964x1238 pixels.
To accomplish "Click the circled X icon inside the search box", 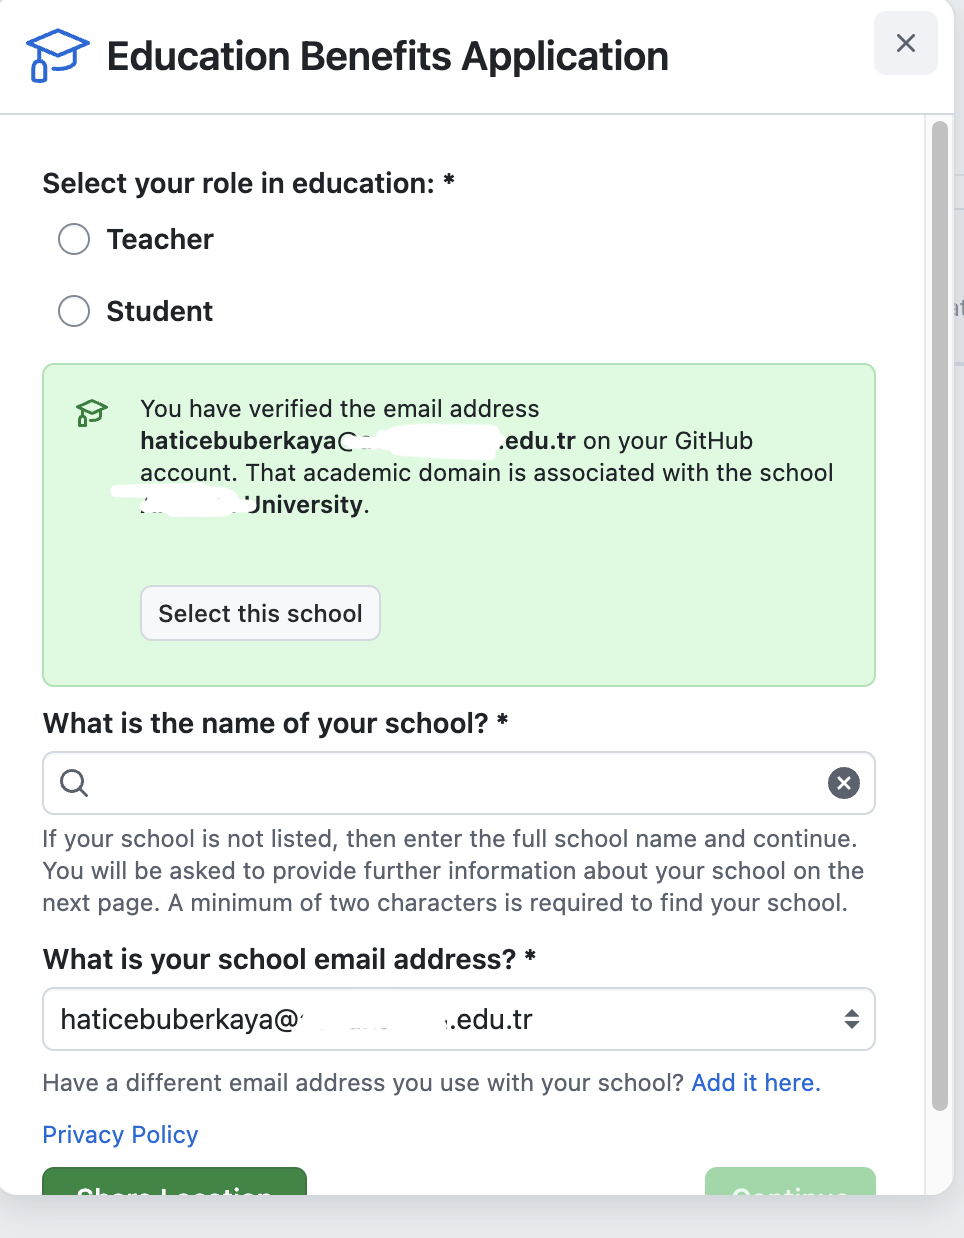I will click(x=843, y=783).
